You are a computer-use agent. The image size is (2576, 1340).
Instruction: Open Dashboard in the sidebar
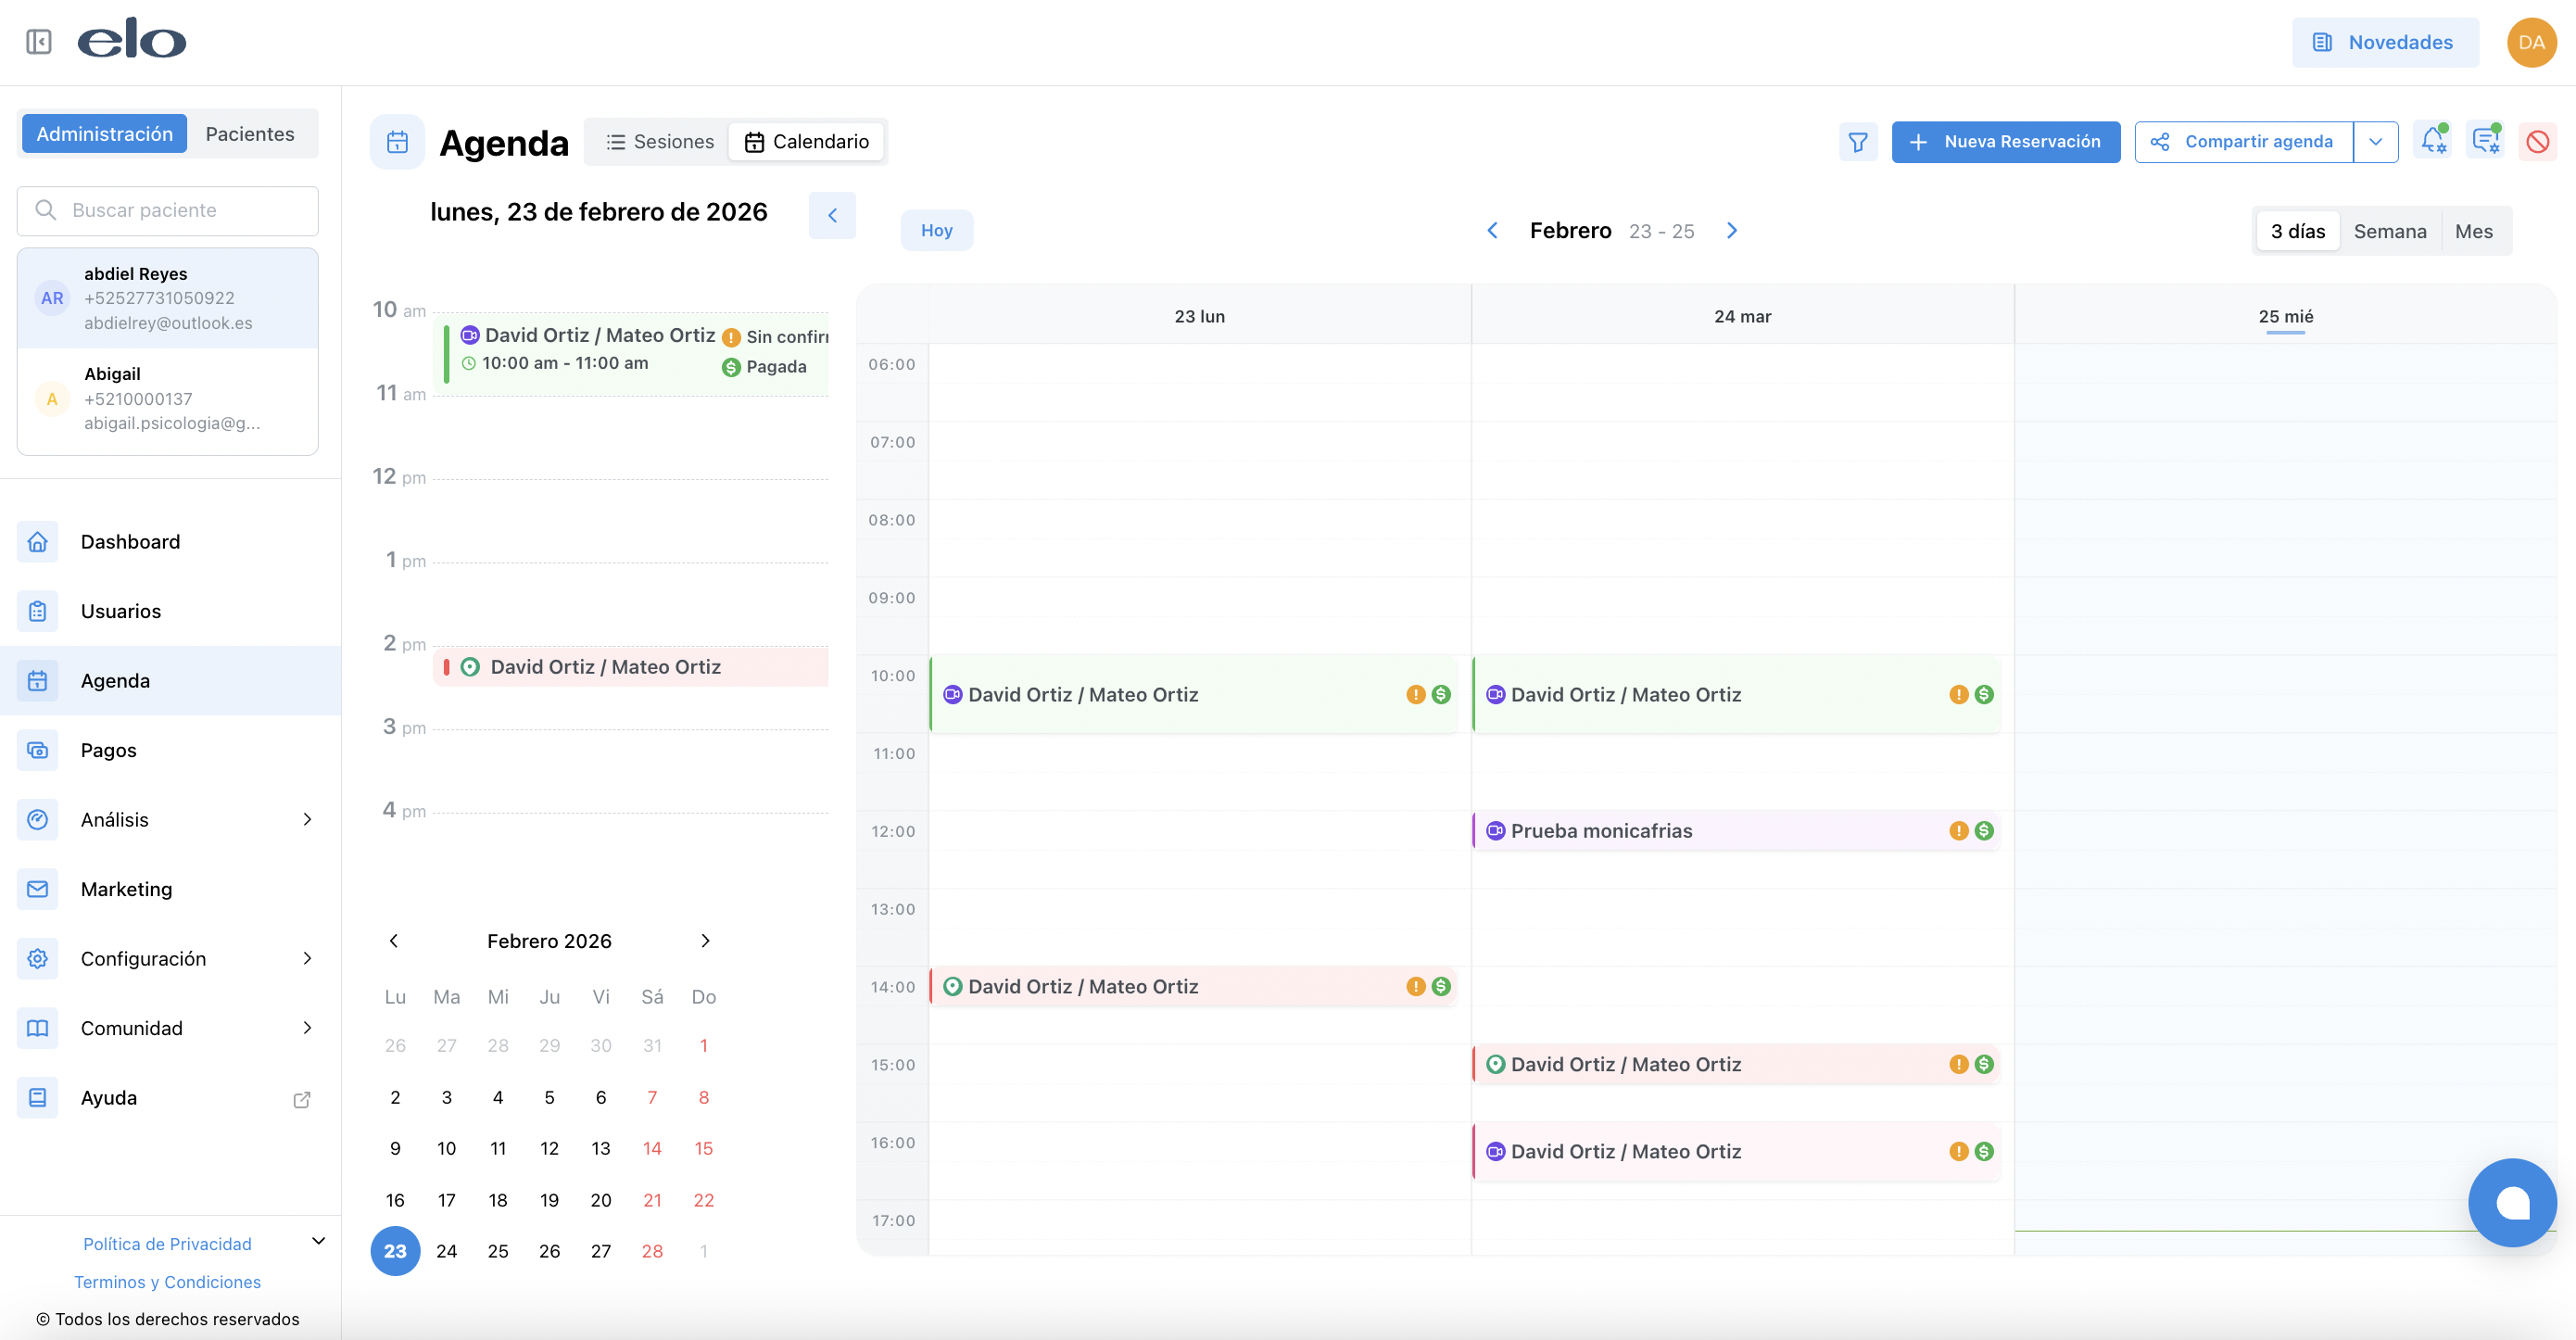130,542
